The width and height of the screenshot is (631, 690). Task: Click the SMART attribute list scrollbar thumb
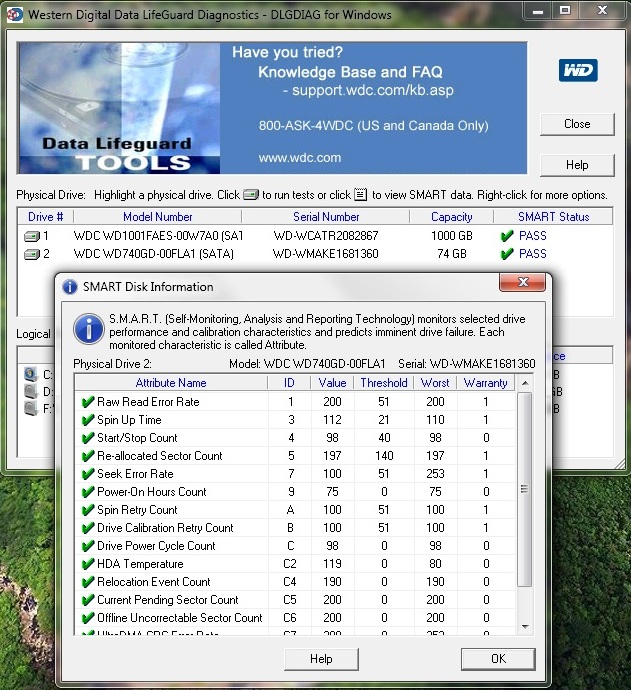point(525,489)
